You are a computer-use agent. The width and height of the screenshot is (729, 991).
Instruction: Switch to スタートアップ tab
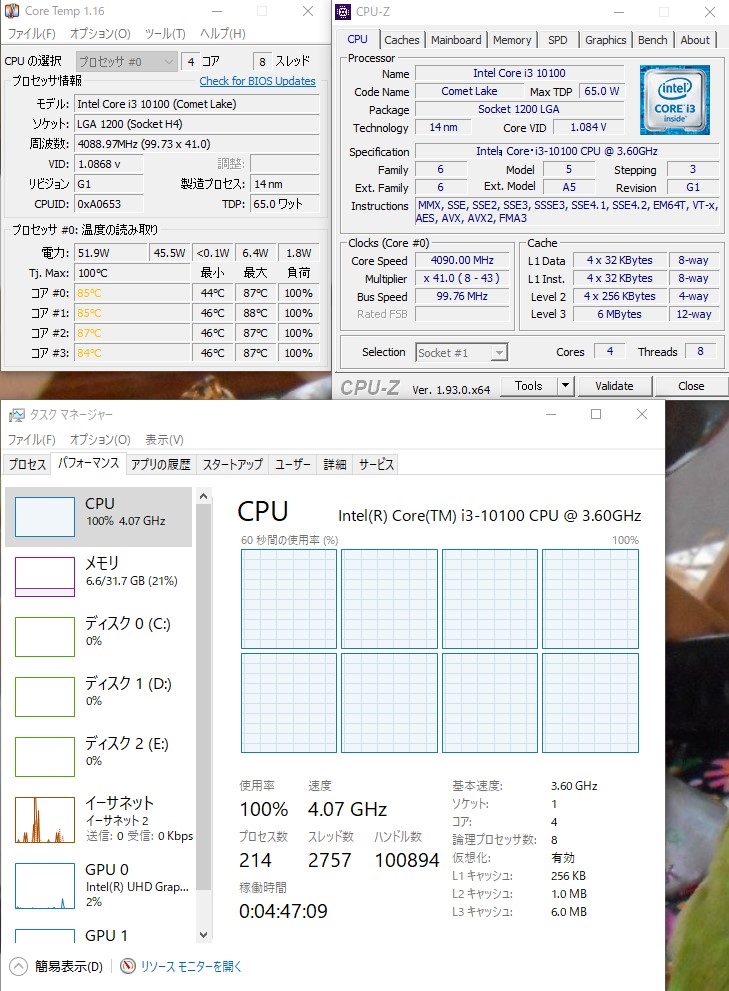coord(232,465)
